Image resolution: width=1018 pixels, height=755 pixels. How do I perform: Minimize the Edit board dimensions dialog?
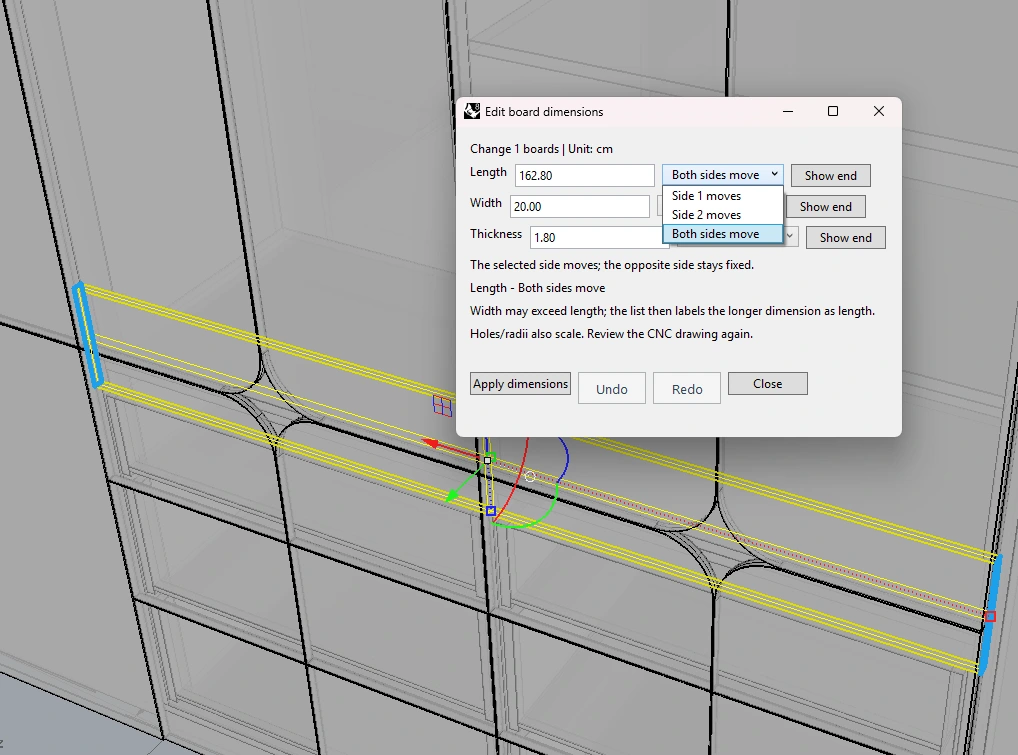coord(788,112)
